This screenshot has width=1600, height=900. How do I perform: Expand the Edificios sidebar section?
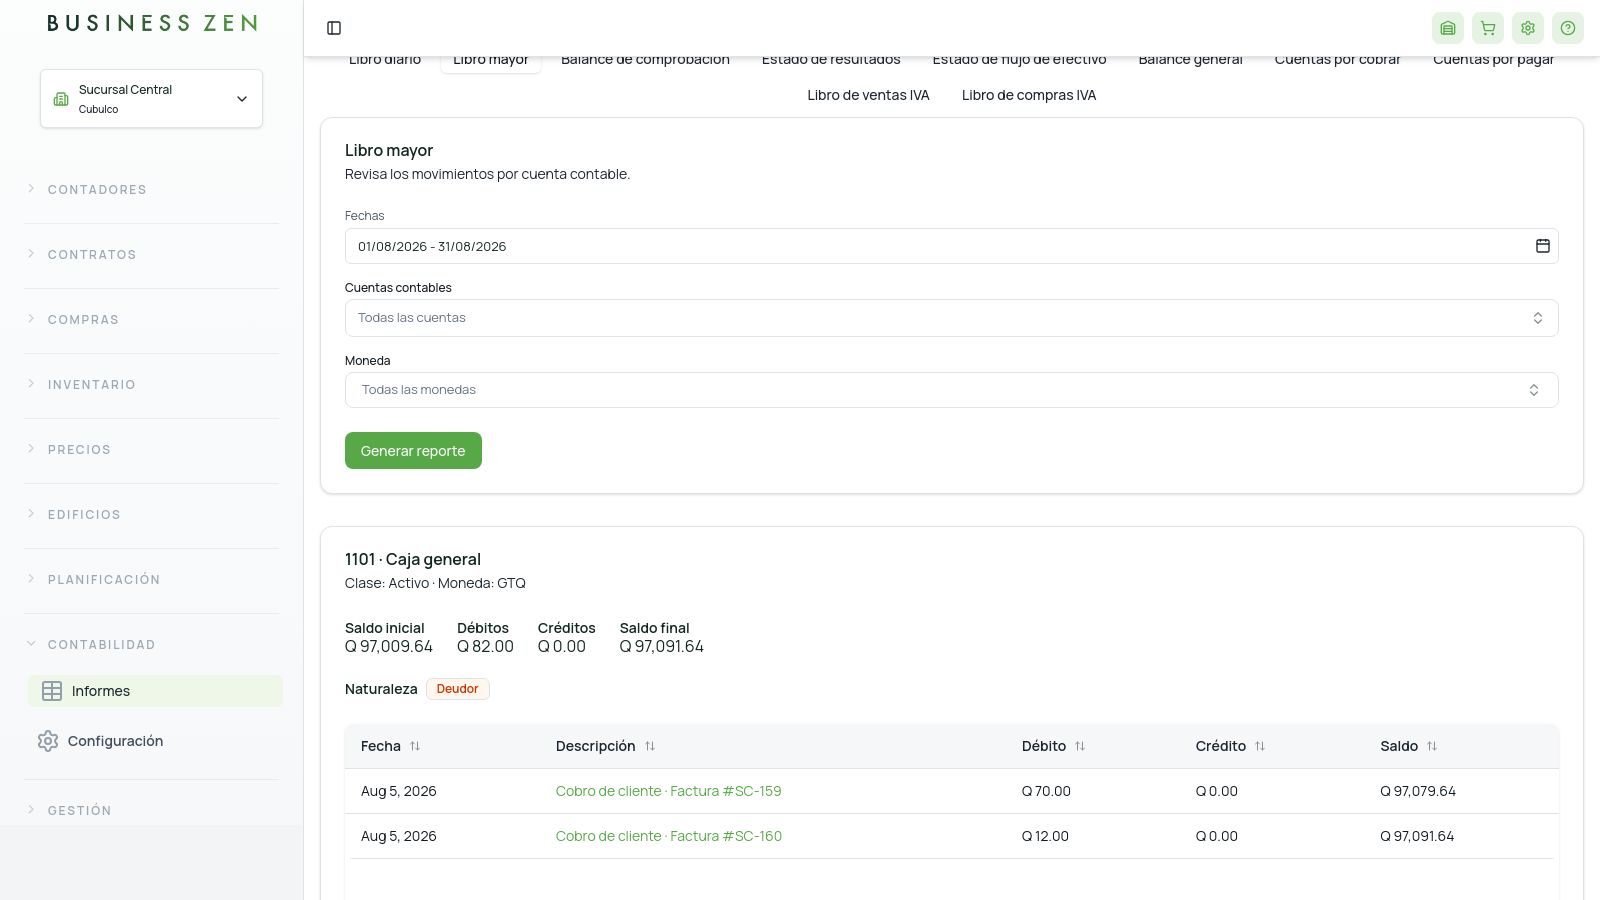point(151,514)
